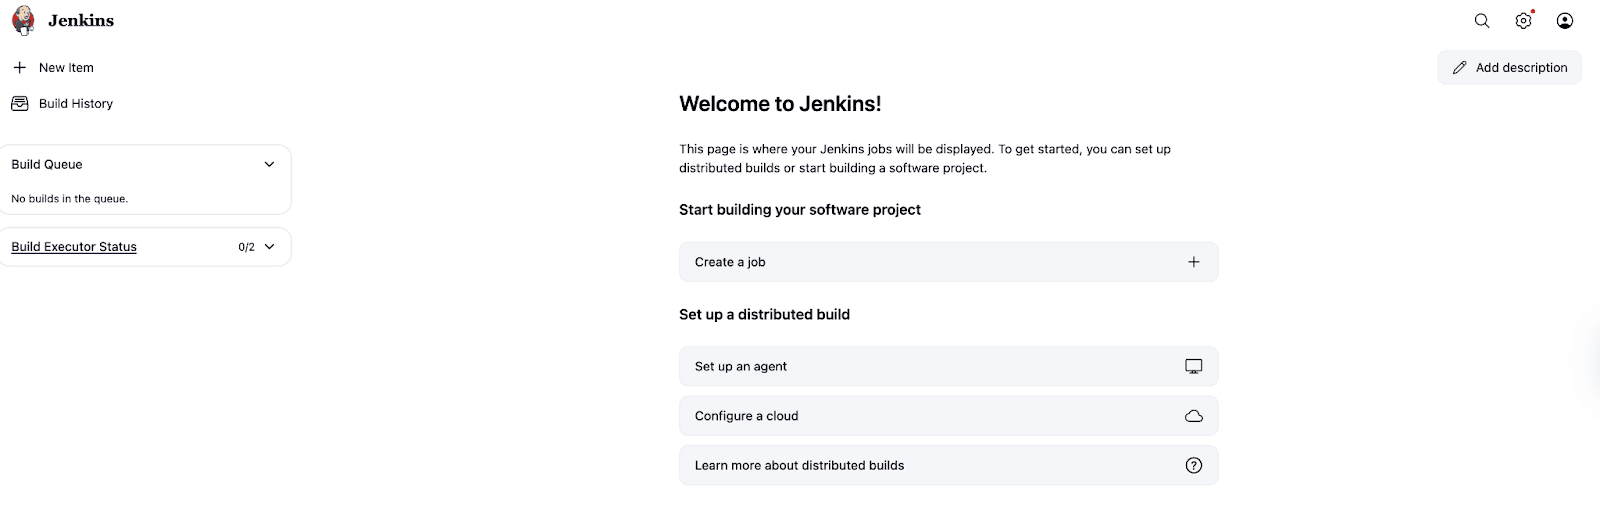Collapse the Build Queue panel chevron
Screen dimensions: 1600x530
coord(269,165)
